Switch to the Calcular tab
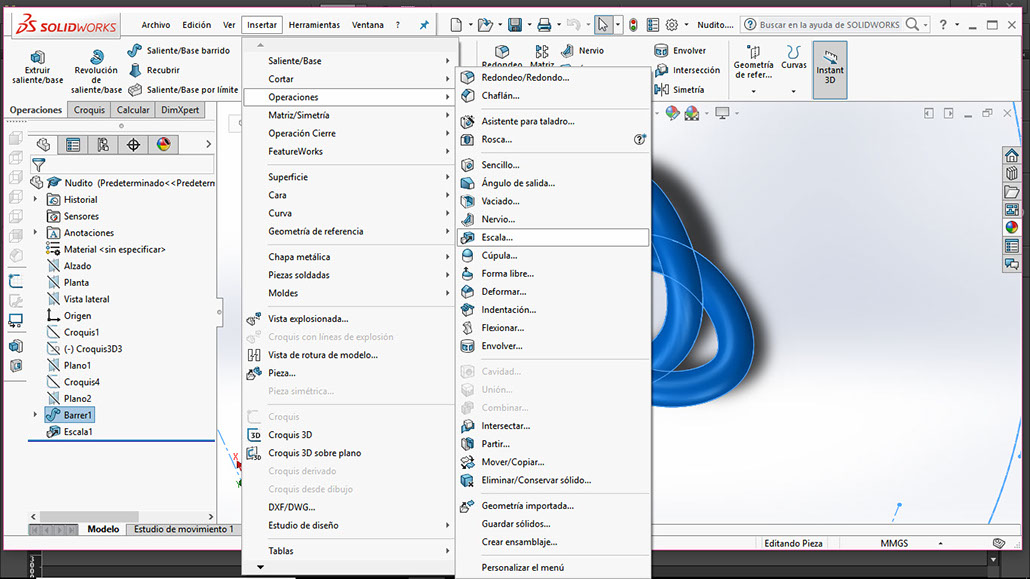The width and height of the screenshot is (1030, 579). [133, 110]
